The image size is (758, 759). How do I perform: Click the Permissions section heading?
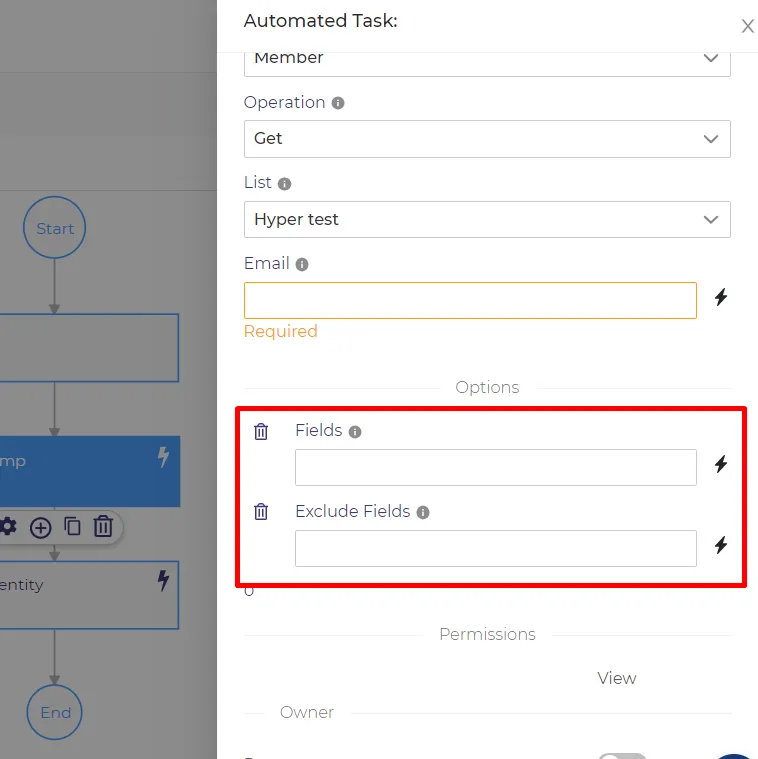(x=487, y=634)
